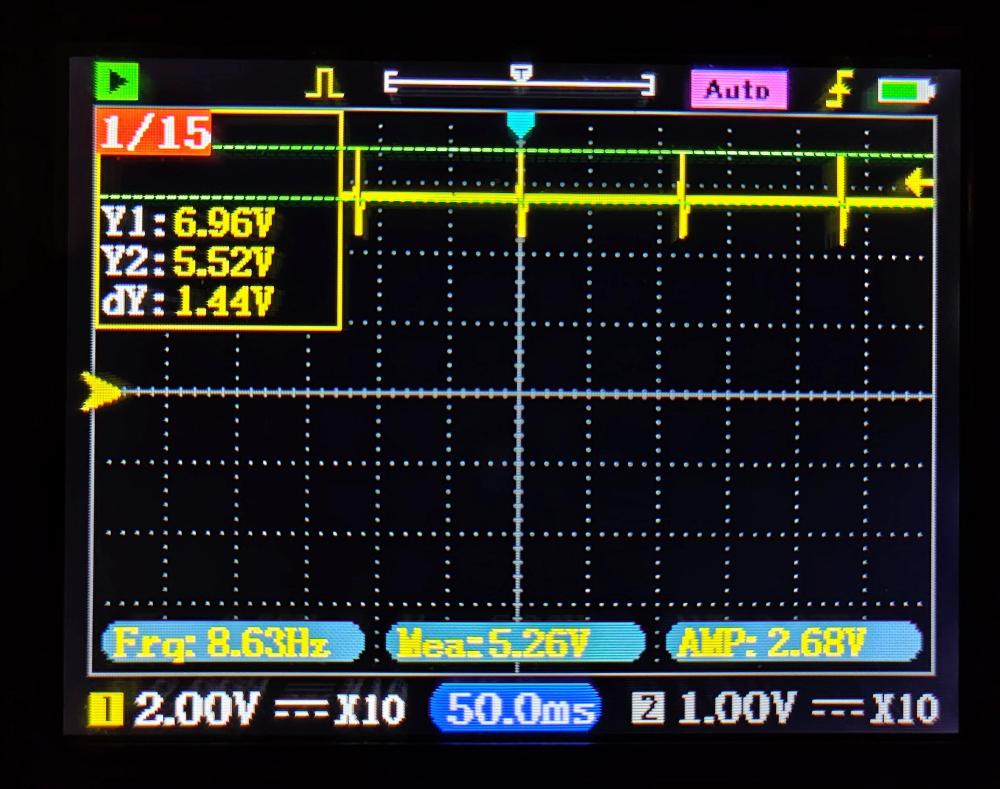Select the cyan trigger position marker
This screenshot has height=789, width=1000.
click(x=521, y=124)
